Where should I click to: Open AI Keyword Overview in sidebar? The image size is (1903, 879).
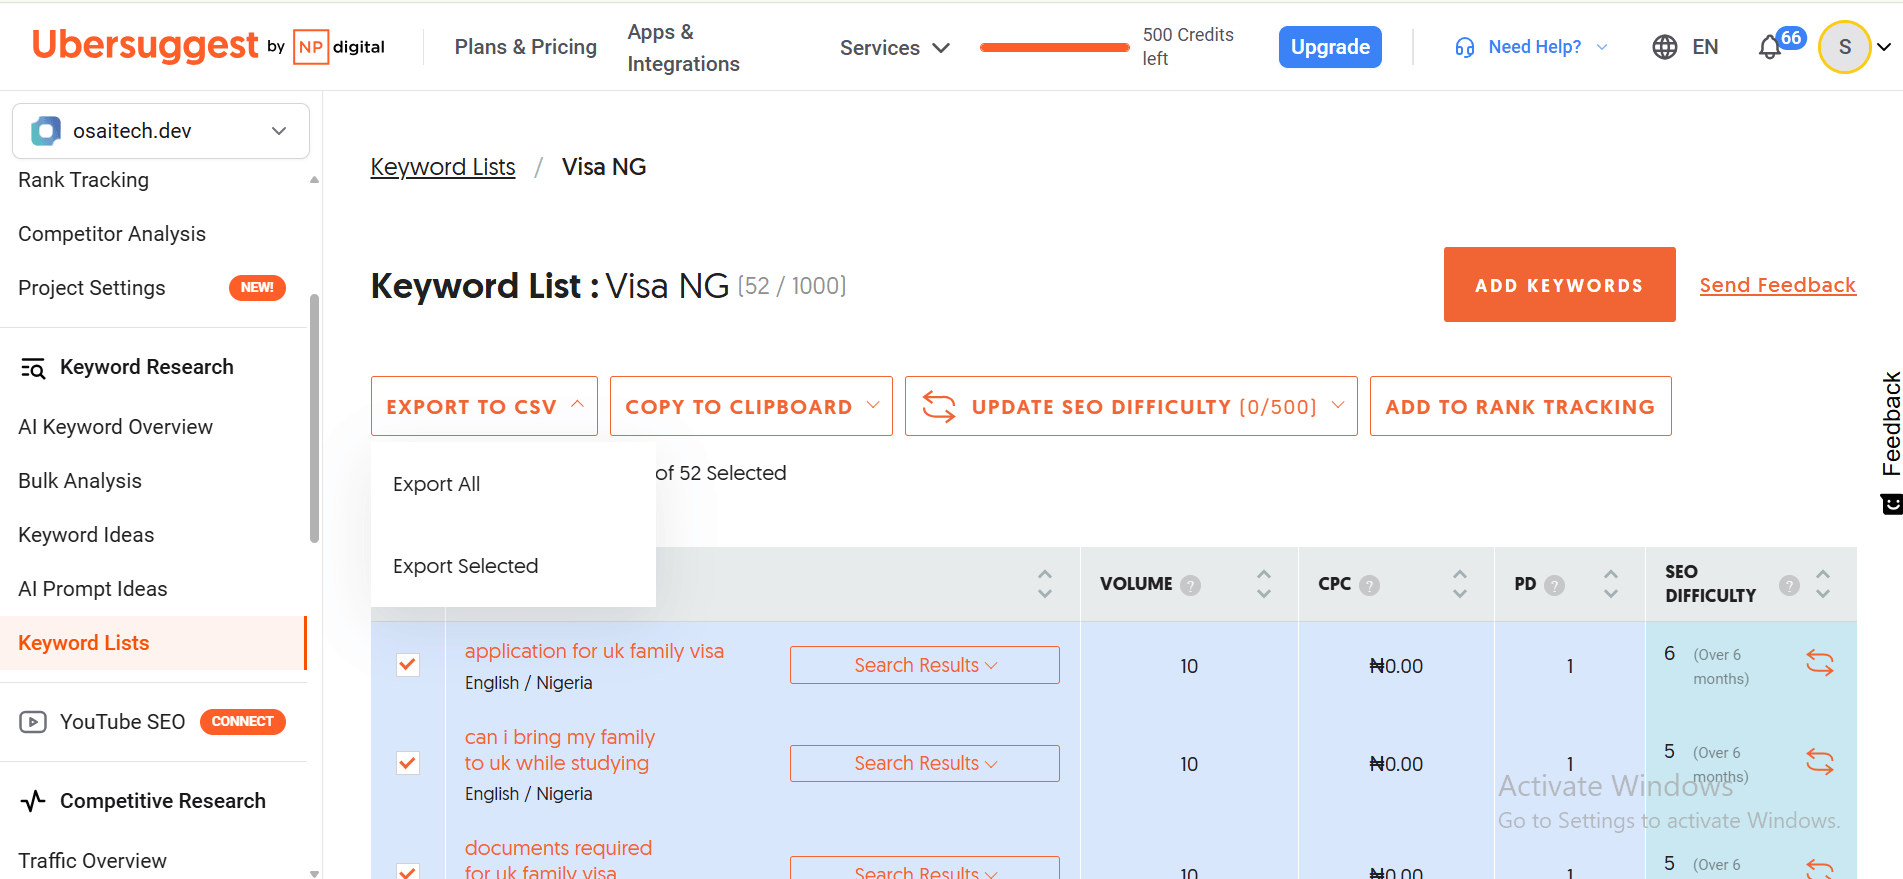click(116, 427)
